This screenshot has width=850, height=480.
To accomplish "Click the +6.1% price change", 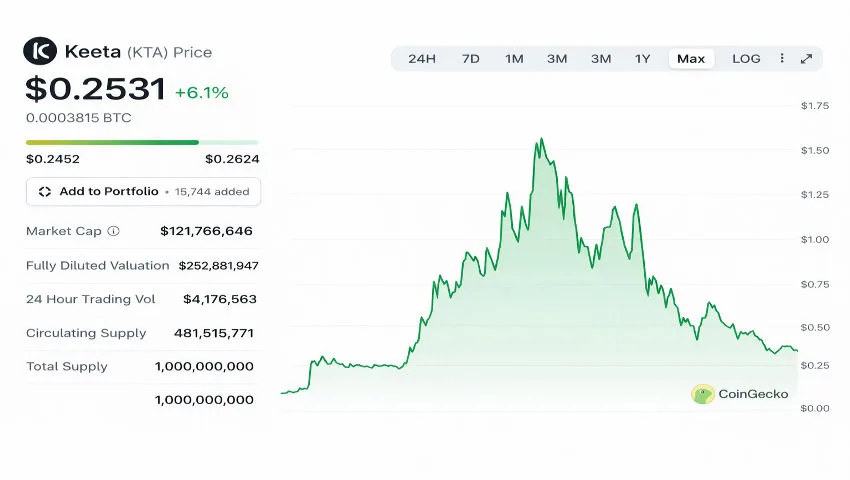I will tap(202, 93).
